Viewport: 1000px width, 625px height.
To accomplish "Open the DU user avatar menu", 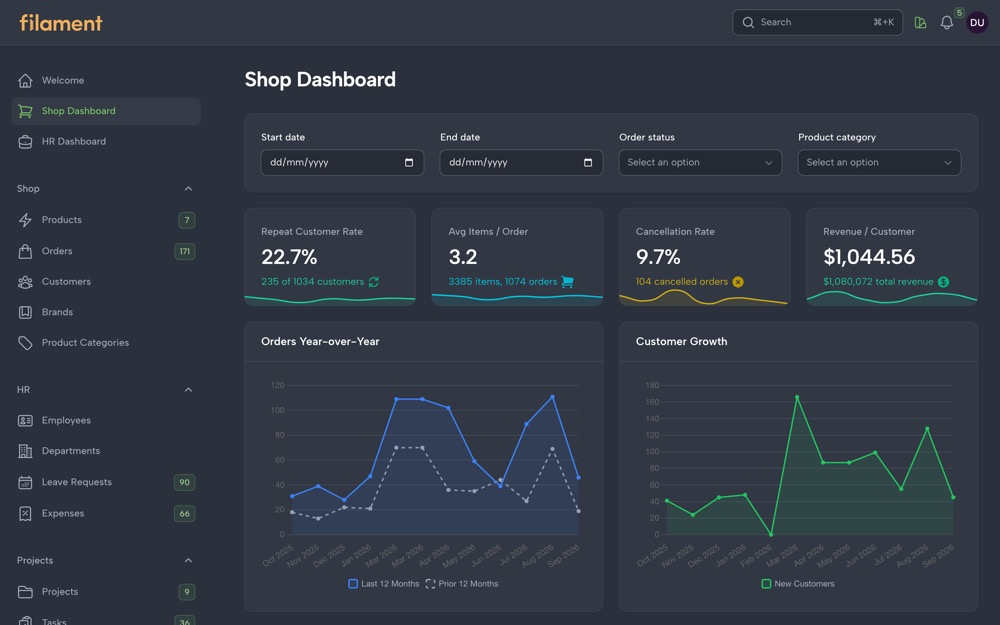I will click(x=976, y=22).
